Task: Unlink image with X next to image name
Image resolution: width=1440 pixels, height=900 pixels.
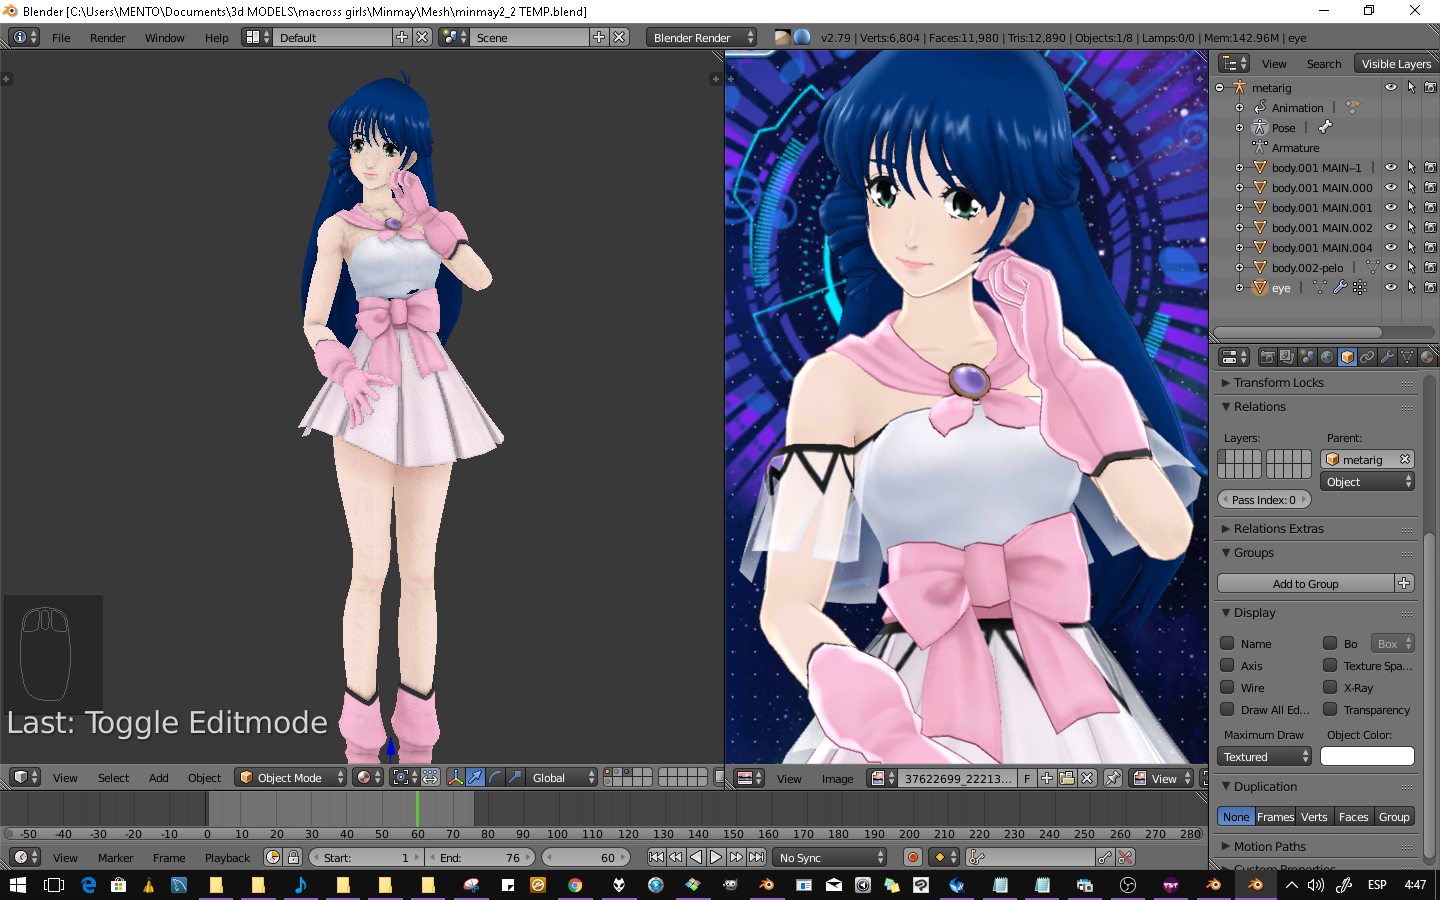Action: [x=1087, y=778]
